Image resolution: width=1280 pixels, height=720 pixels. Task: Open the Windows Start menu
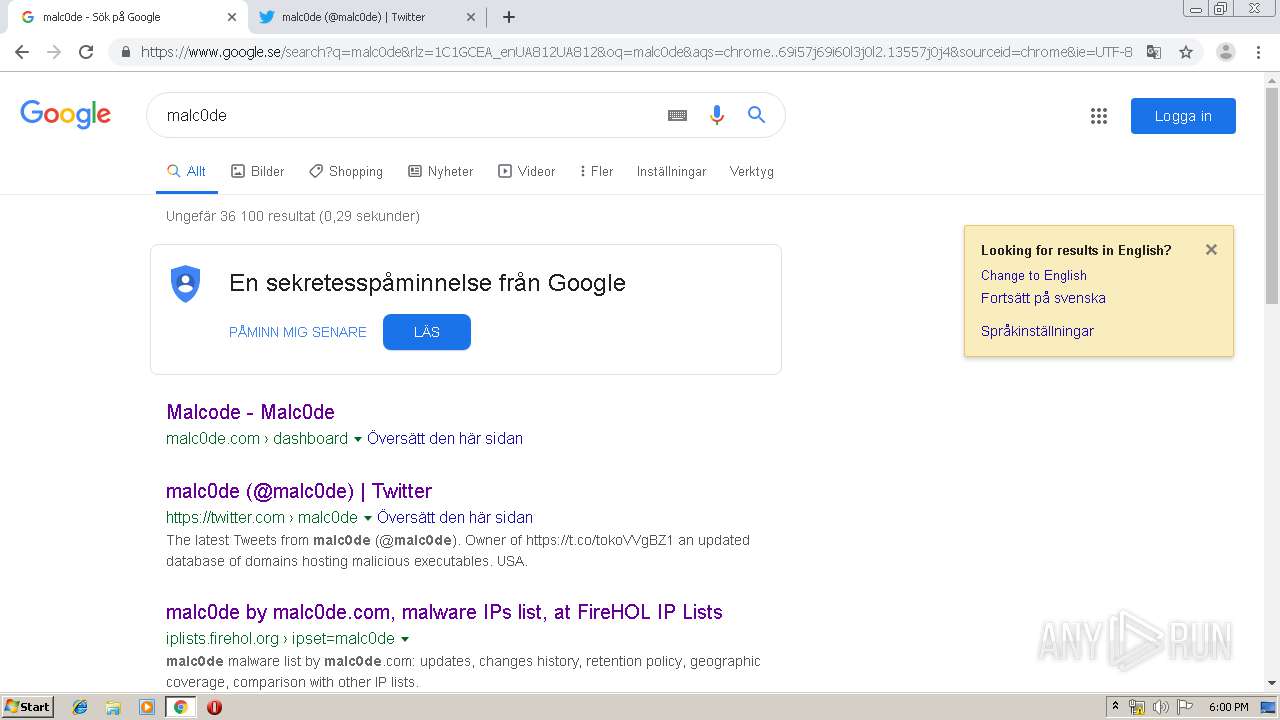pyautogui.click(x=27, y=707)
